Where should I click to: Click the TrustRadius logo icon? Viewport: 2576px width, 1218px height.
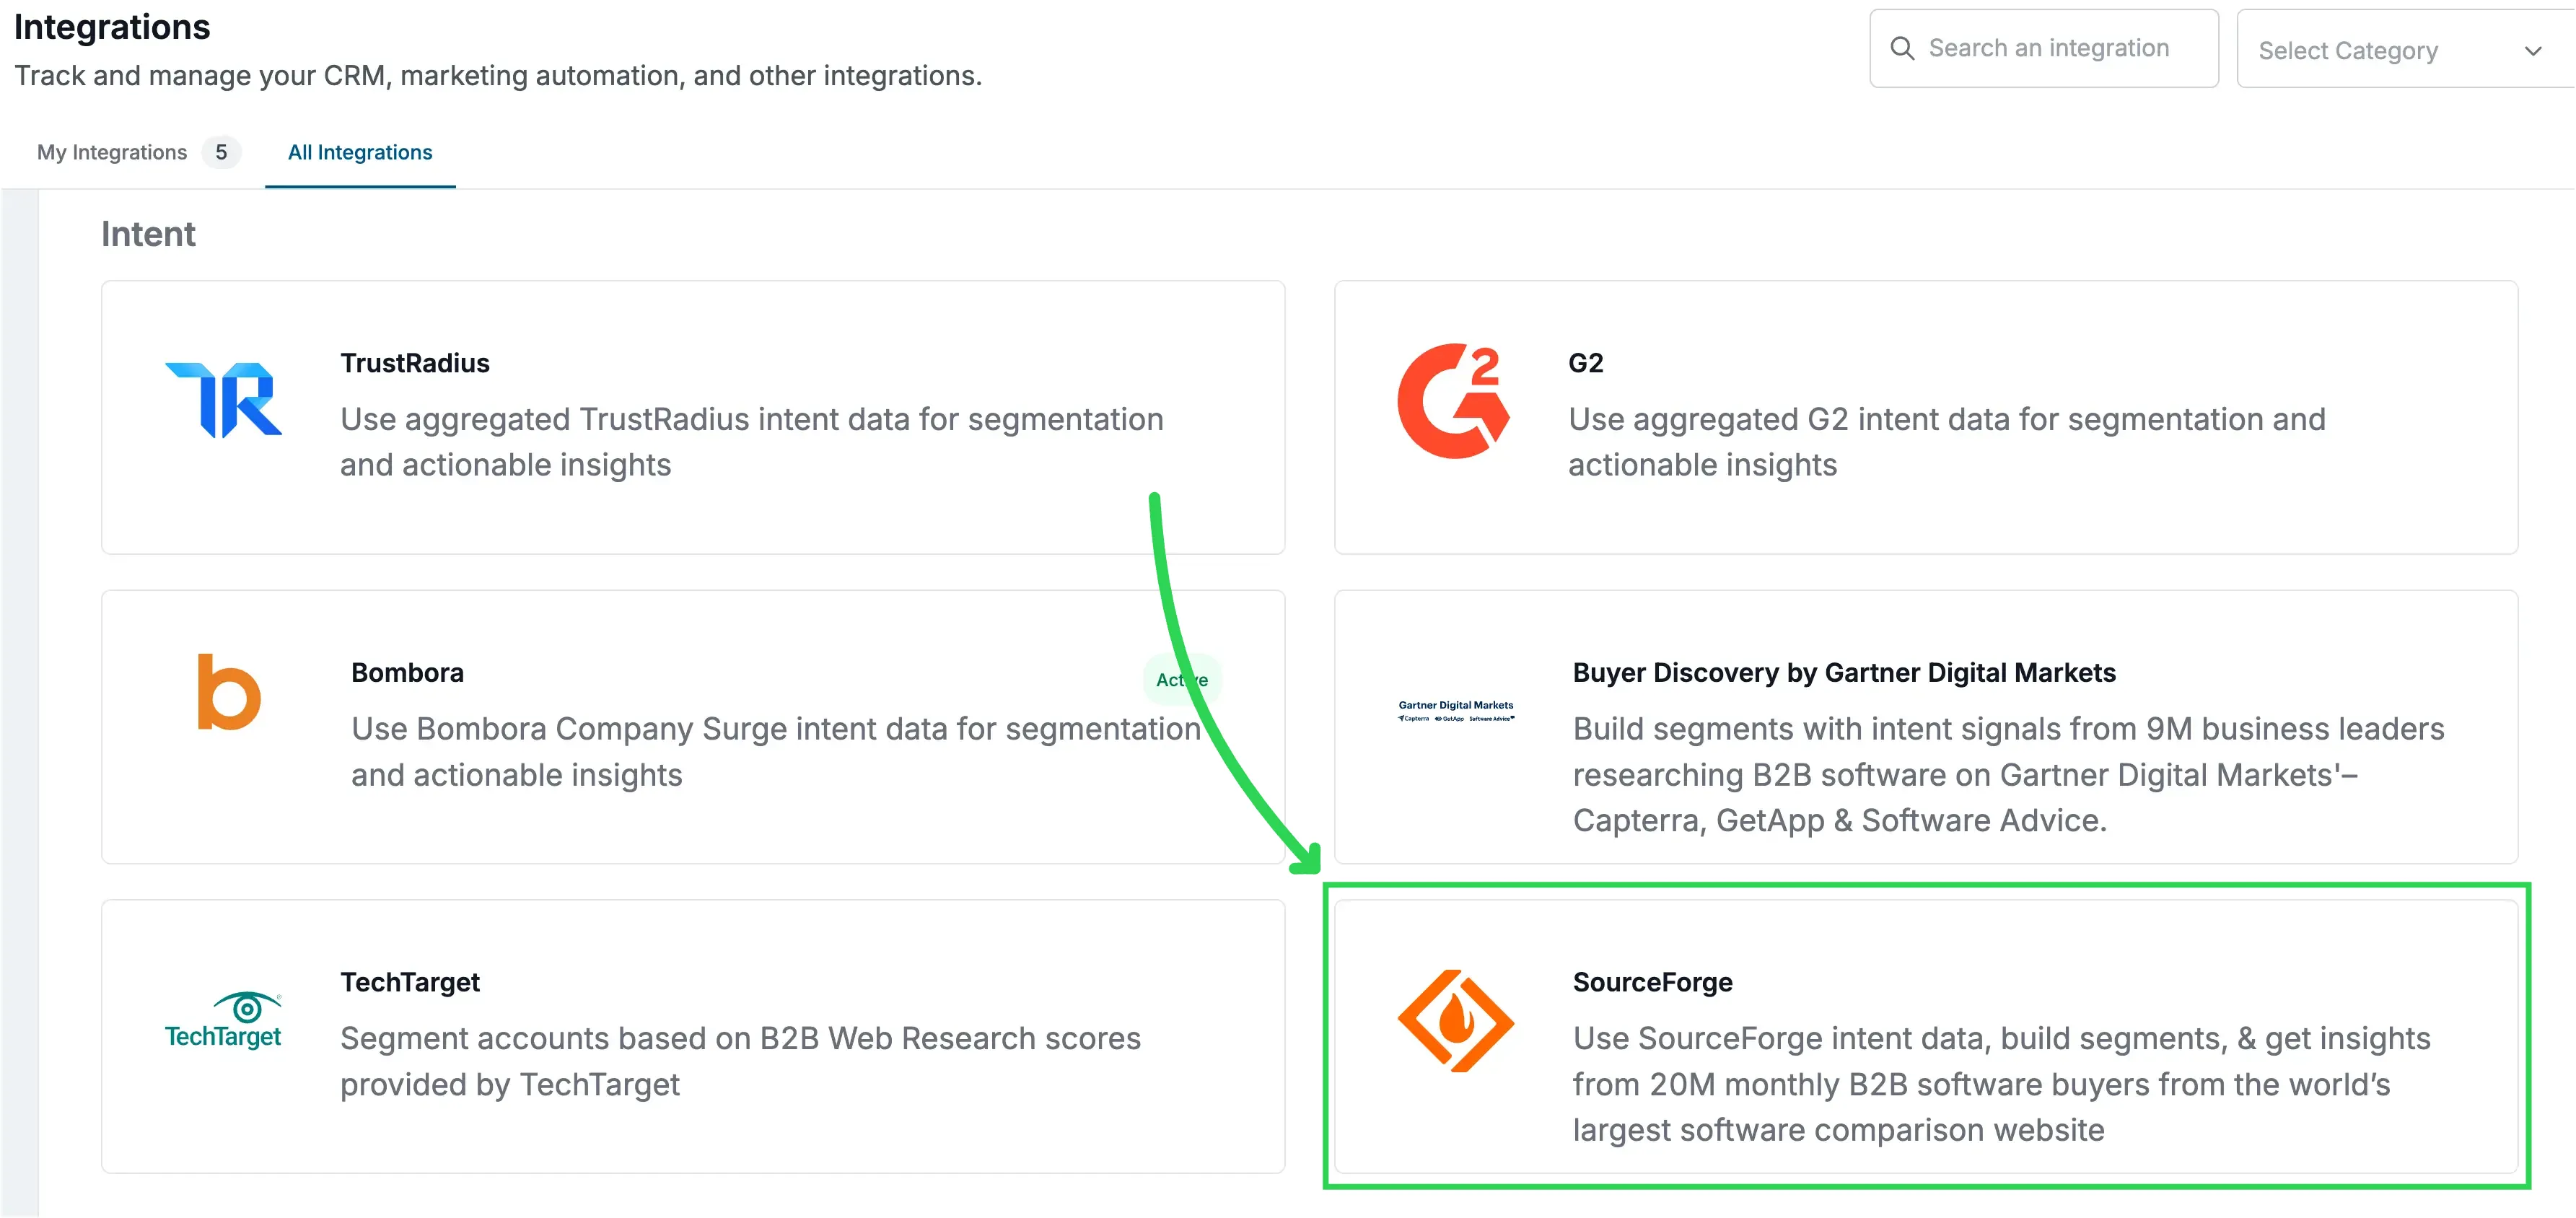tap(224, 400)
